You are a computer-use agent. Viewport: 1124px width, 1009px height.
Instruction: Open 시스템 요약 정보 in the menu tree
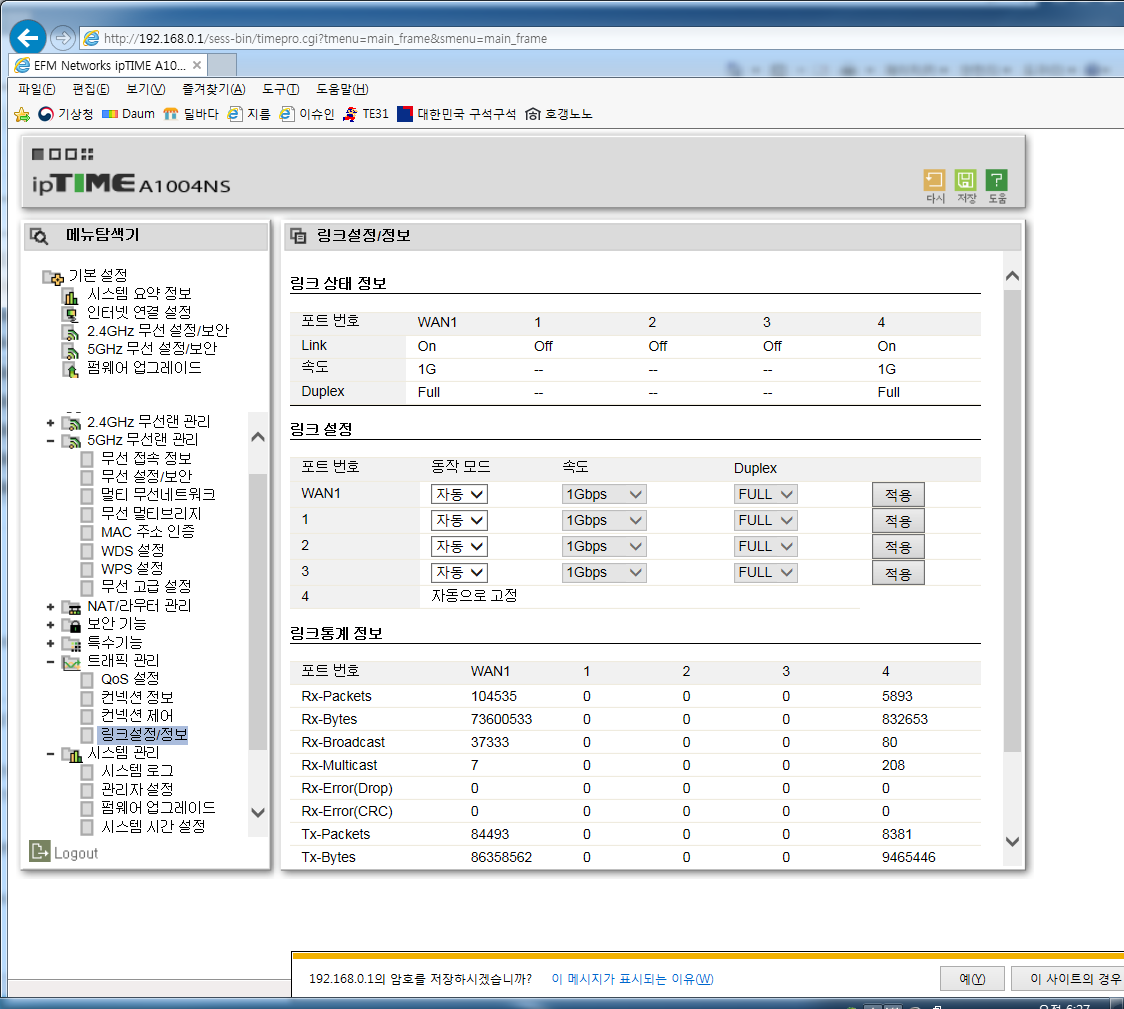139,294
